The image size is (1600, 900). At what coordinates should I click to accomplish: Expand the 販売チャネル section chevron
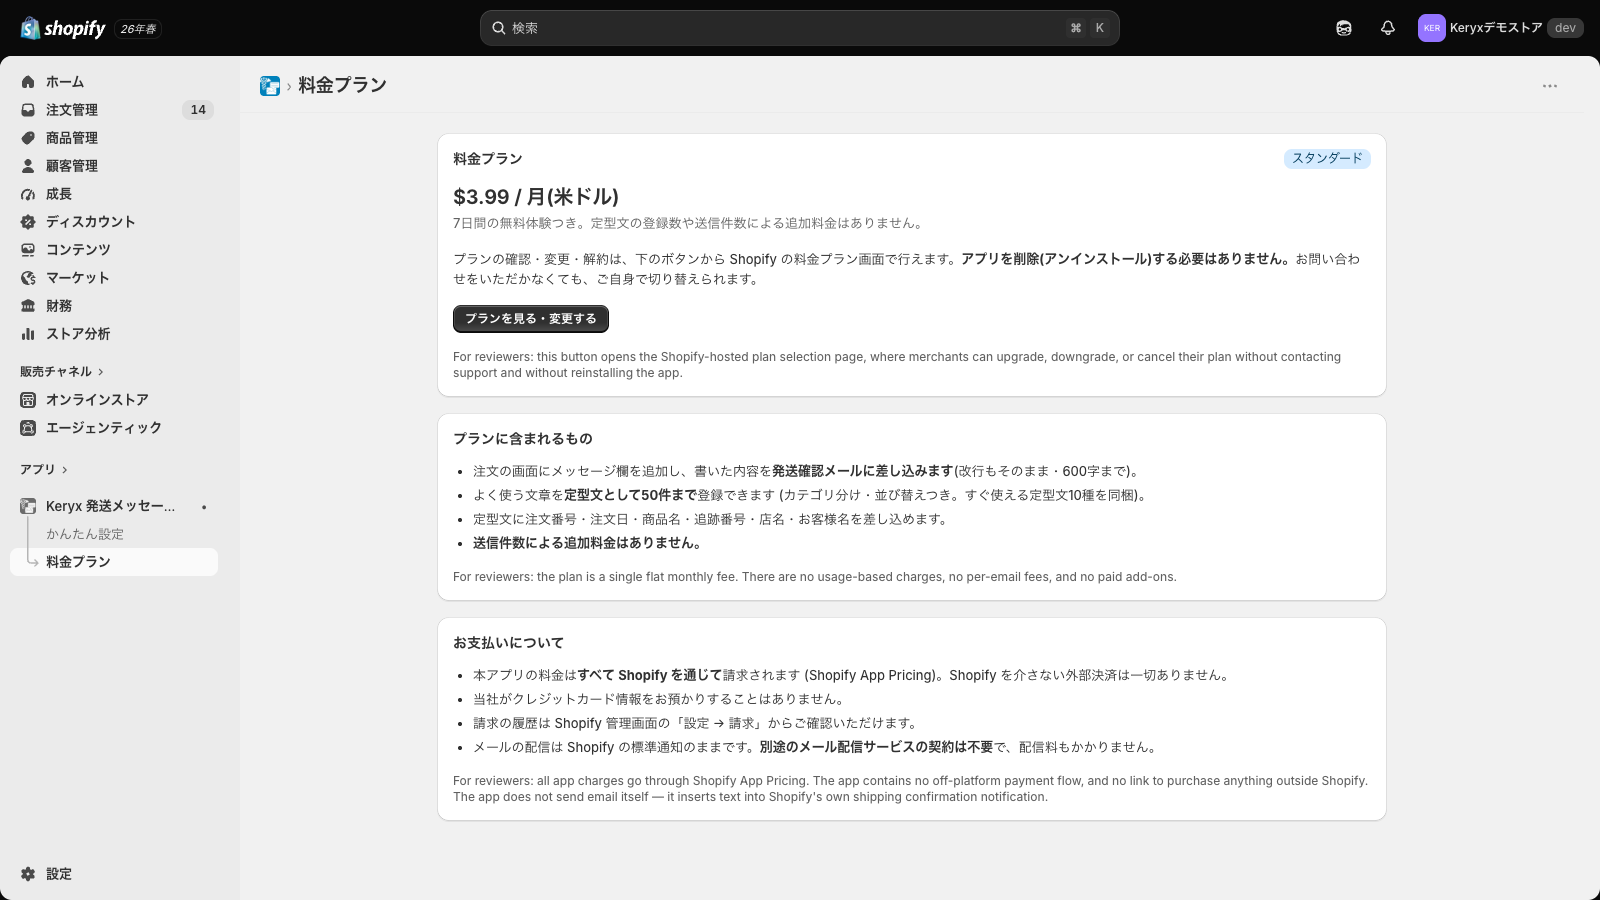[101, 372]
